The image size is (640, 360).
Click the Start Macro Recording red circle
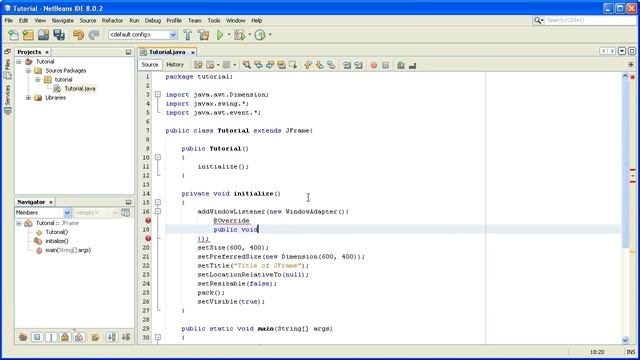pos(374,65)
